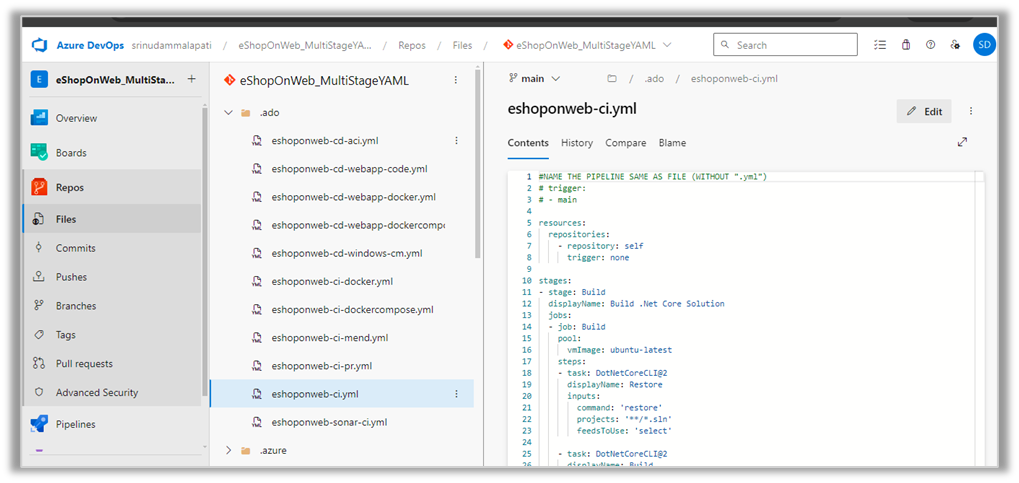
Task: Click the Pushes icon in sidebar
Action: (38, 277)
